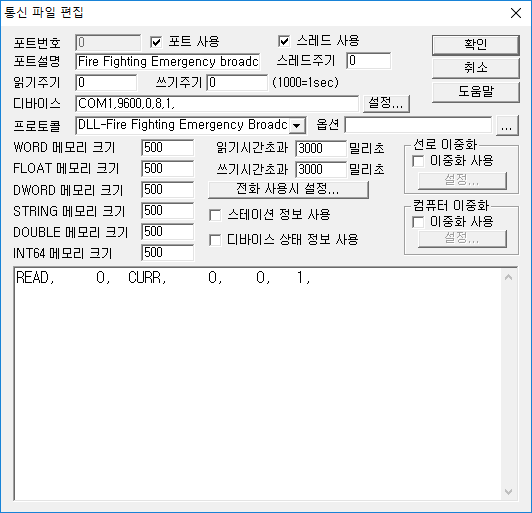Click the 옵션 browse ellipsis button
Viewport: 532px width, 513px height.
[507, 126]
